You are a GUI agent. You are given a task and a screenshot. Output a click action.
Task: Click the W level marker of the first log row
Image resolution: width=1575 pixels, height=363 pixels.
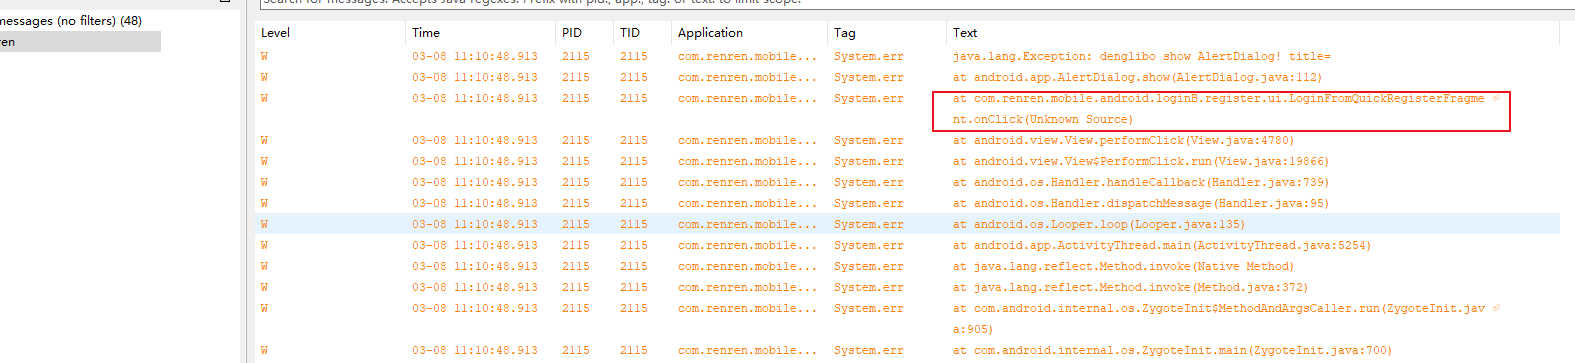[264, 57]
